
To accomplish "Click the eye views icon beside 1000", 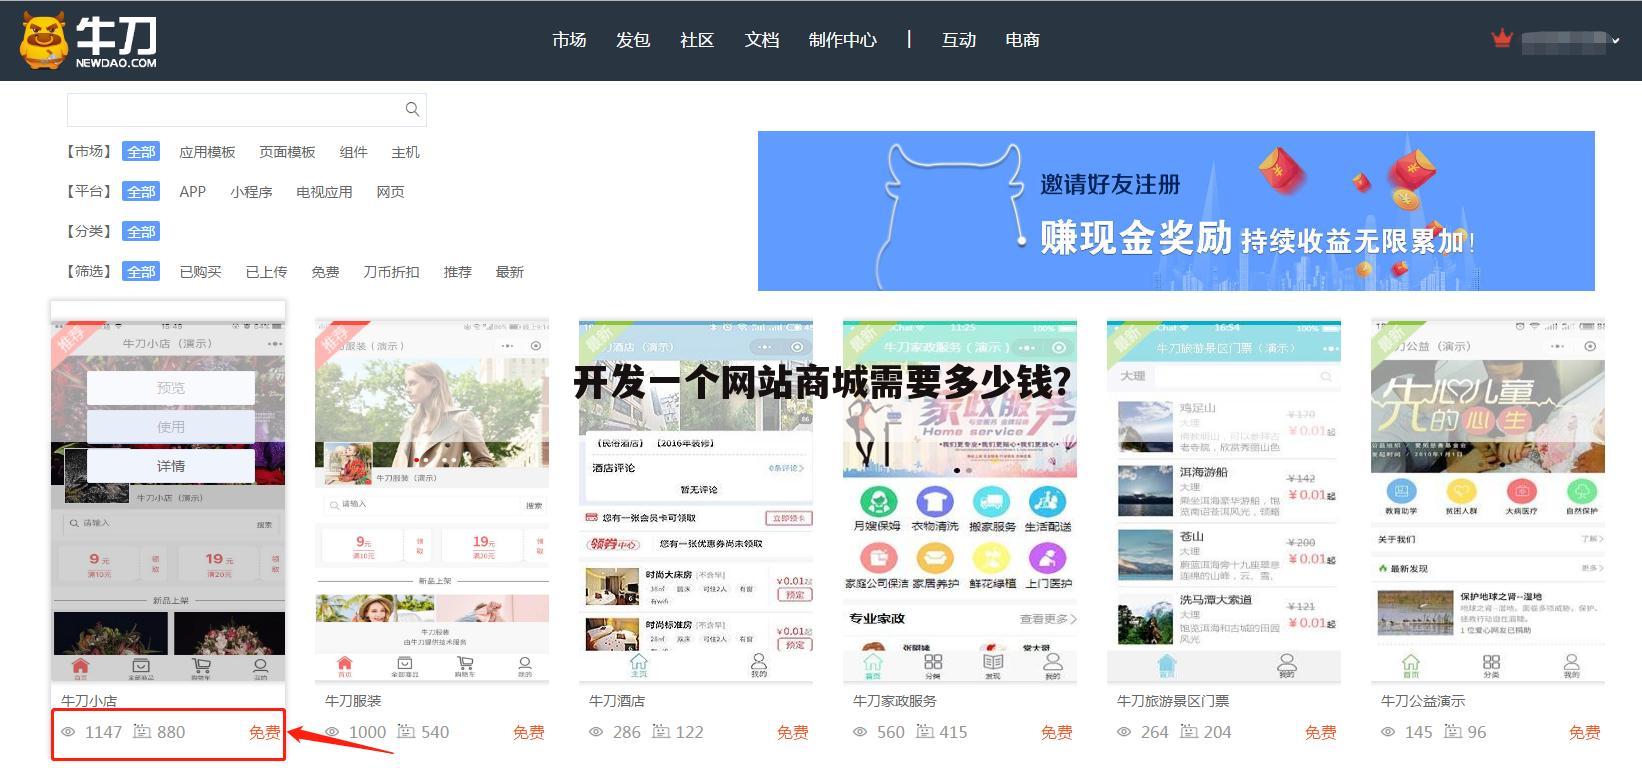I will 332,732.
